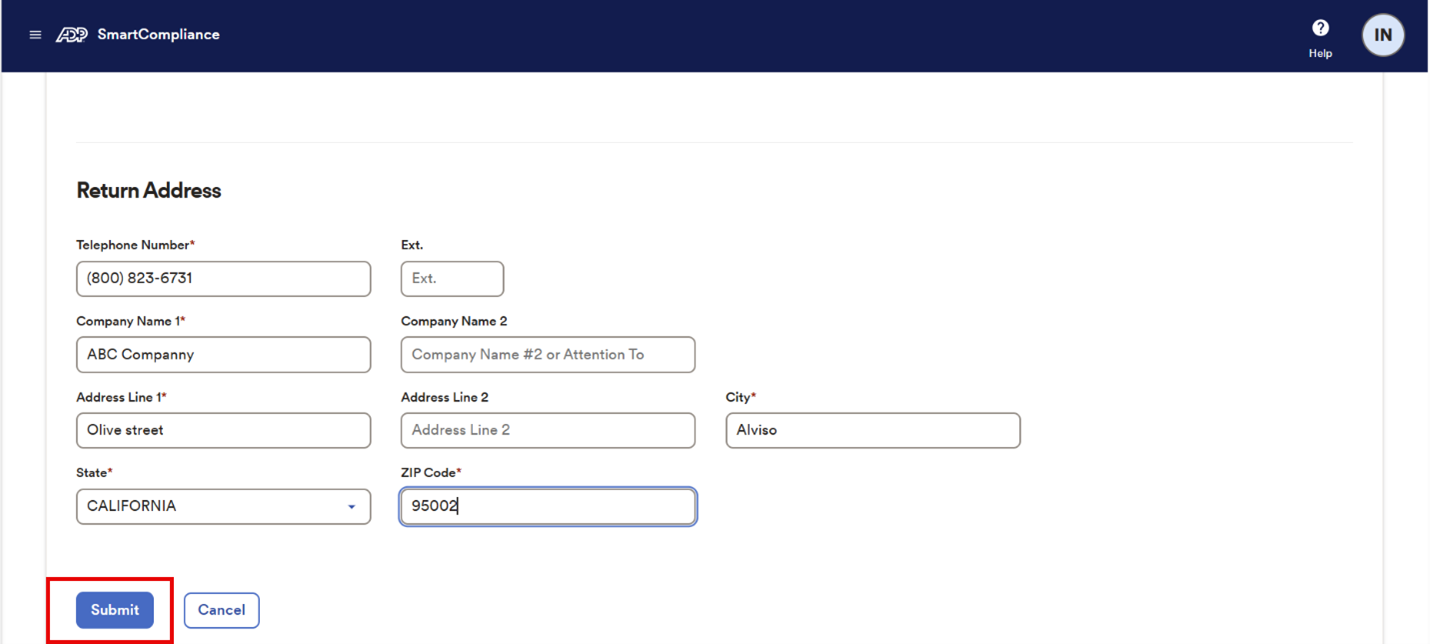The height and width of the screenshot is (644, 1430).
Task: Click the Telephone Number label text
Action: [x=133, y=245]
